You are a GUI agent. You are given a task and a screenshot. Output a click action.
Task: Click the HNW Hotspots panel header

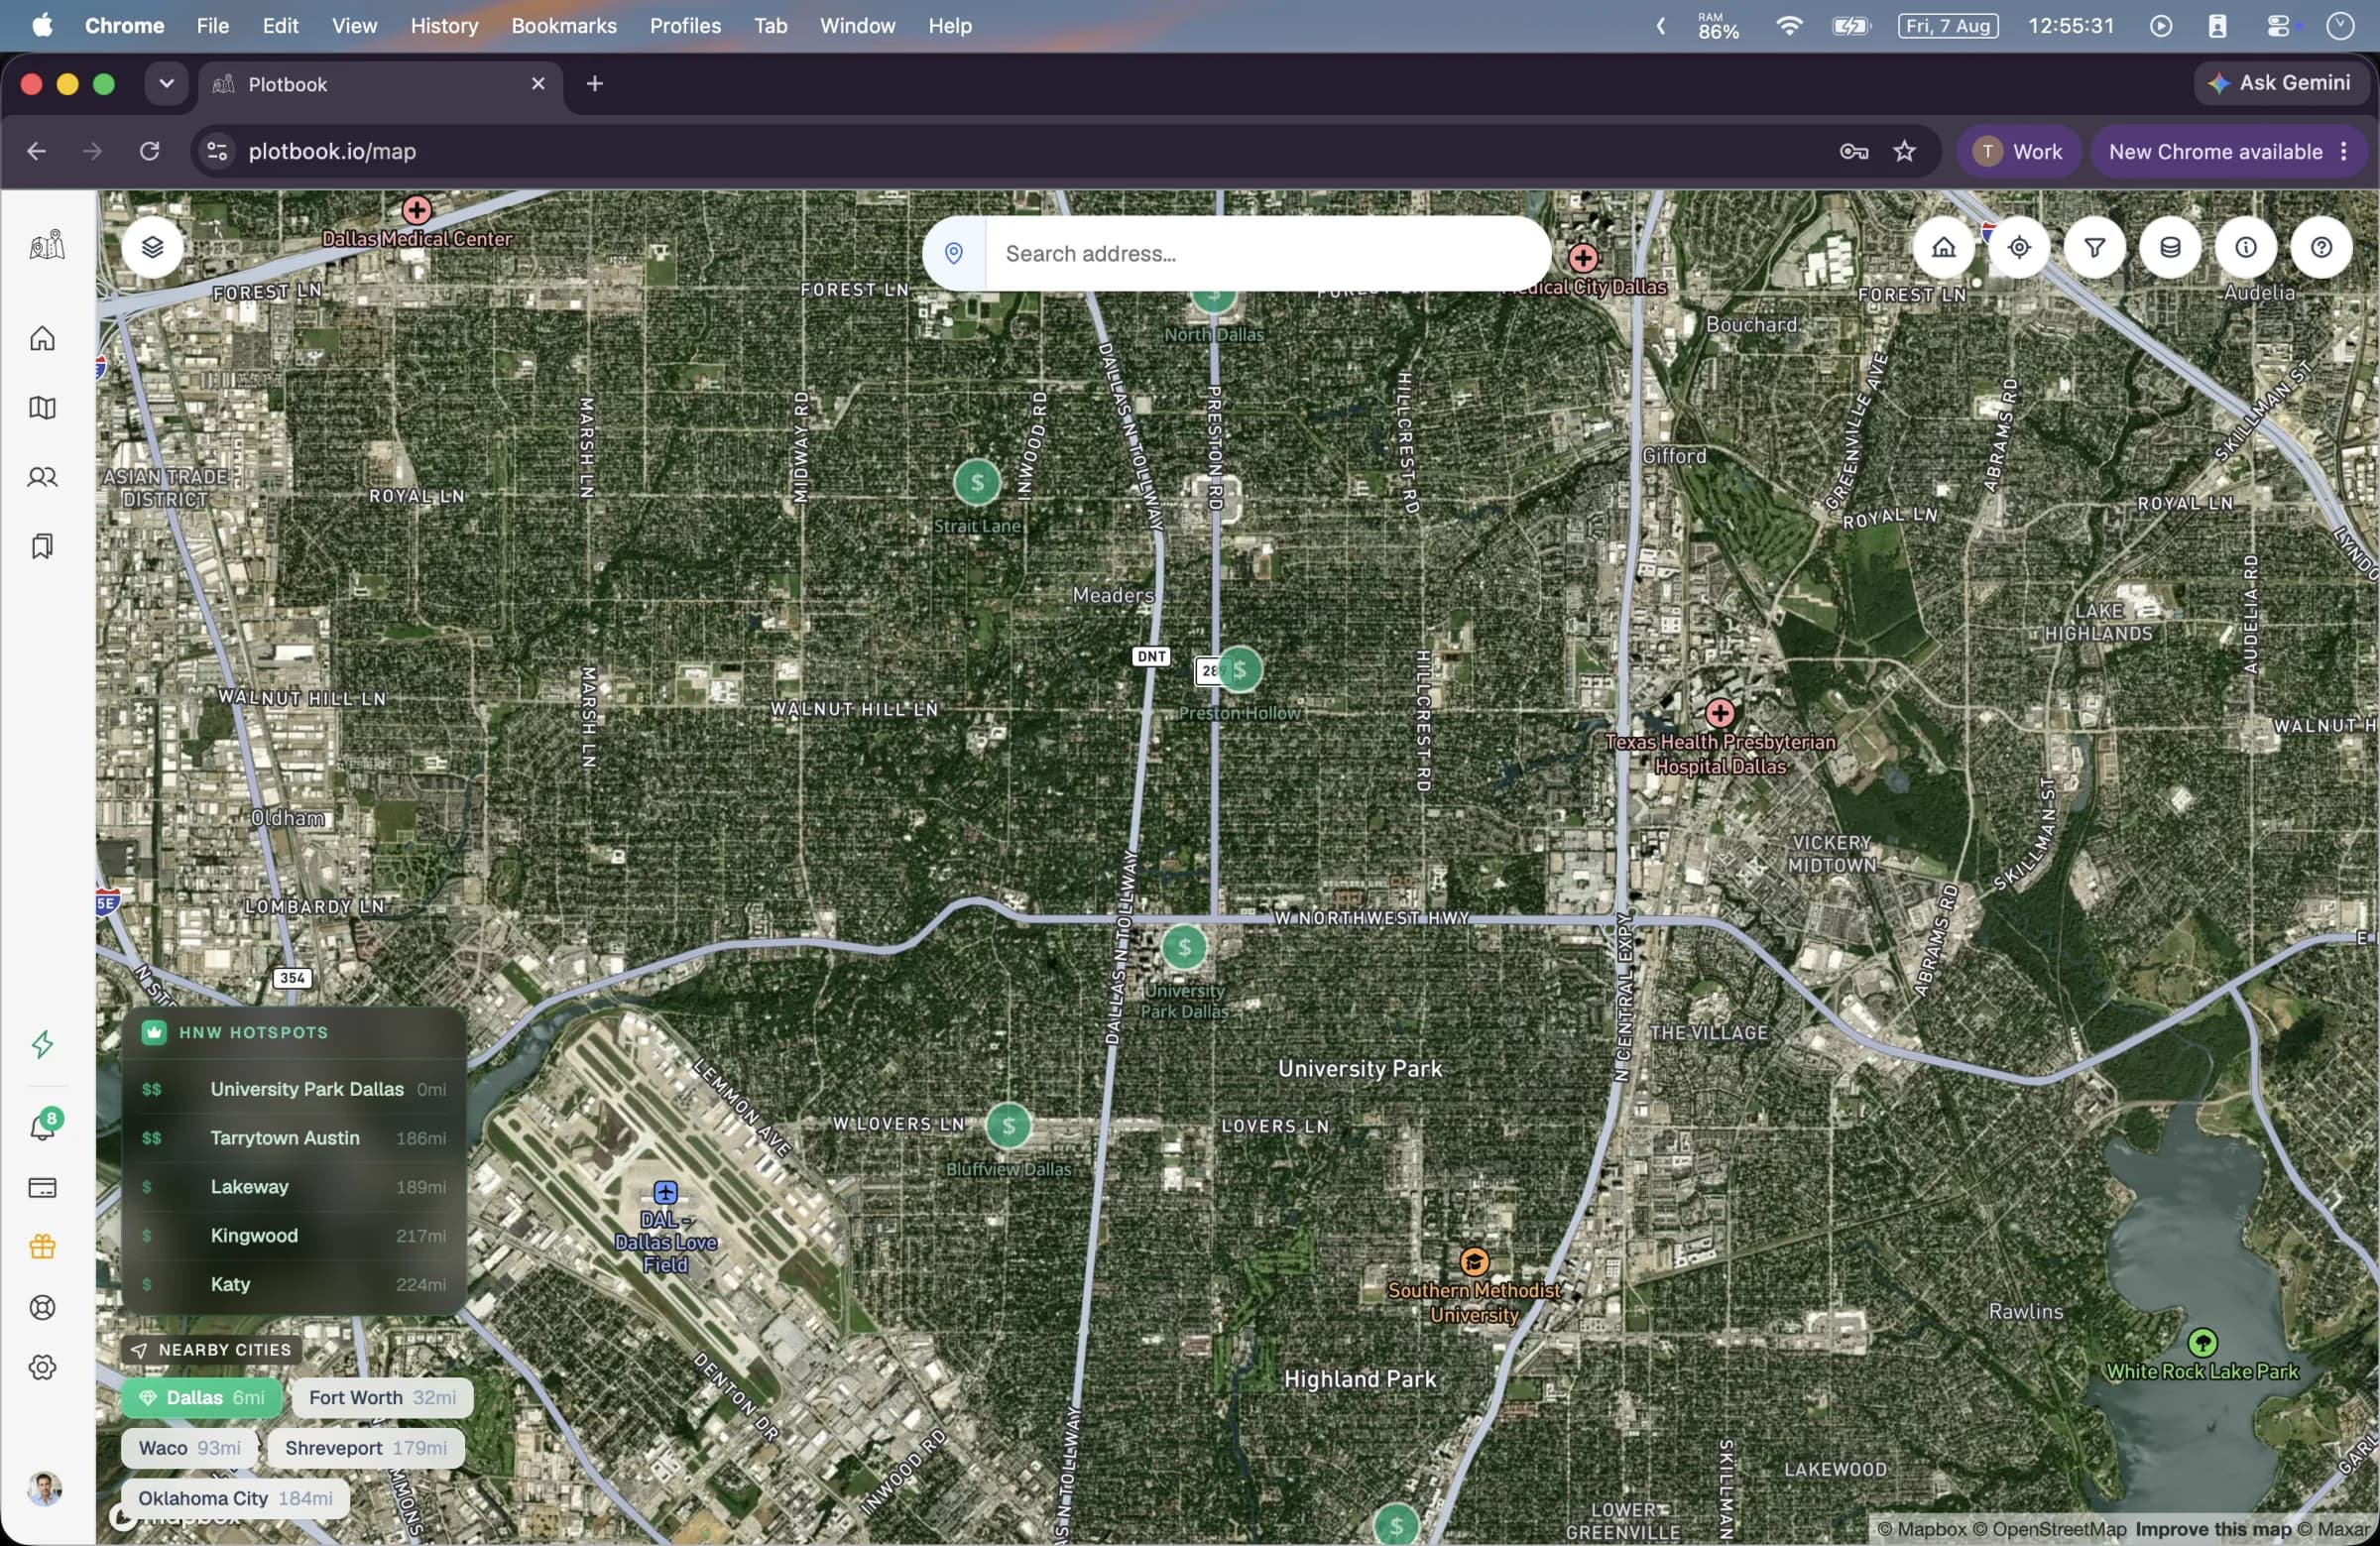point(294,1033)
